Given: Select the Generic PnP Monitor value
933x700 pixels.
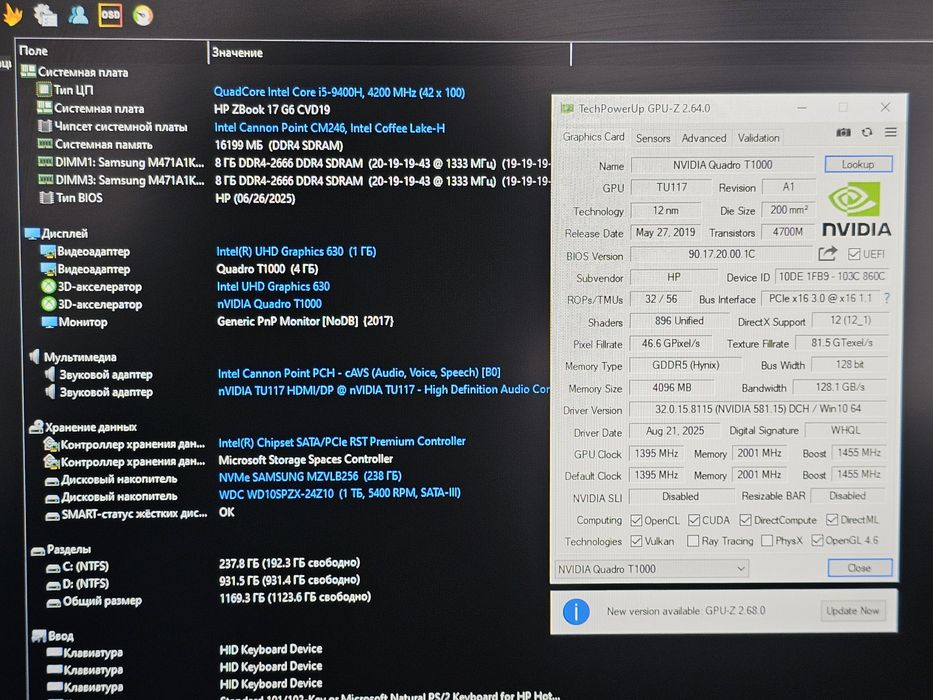Looking at the screenshot, I should (305, 321).
